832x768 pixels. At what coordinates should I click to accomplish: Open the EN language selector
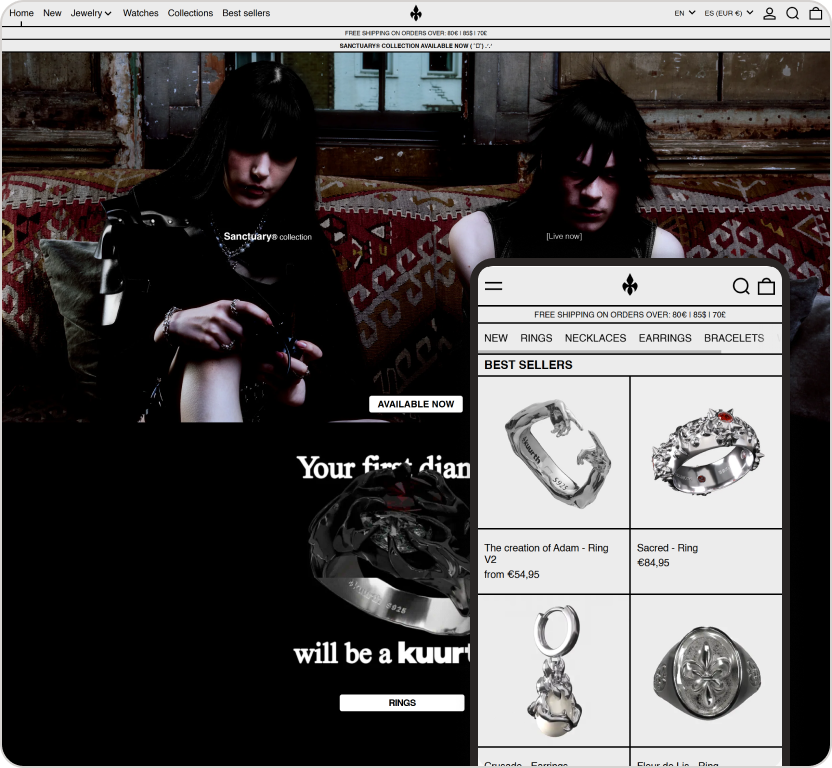coord(684,13)
